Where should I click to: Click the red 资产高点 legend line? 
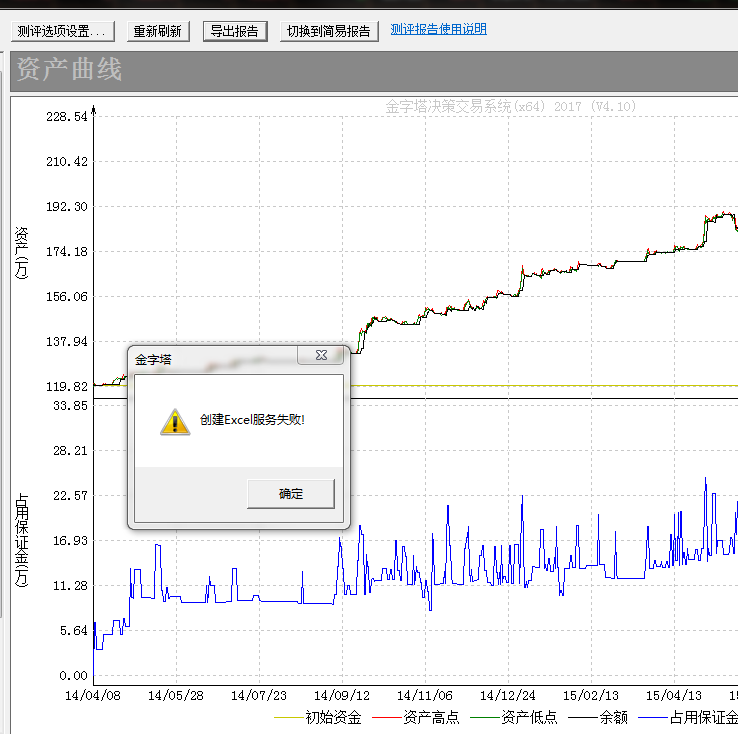387,718
